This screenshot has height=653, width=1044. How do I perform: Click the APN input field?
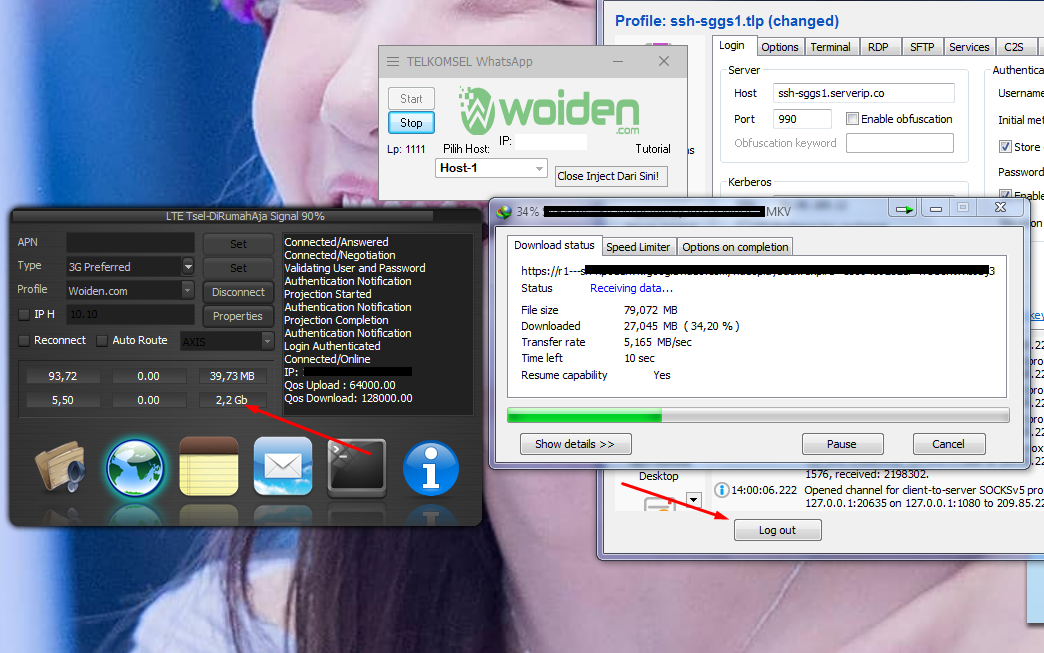coord(130,242)
